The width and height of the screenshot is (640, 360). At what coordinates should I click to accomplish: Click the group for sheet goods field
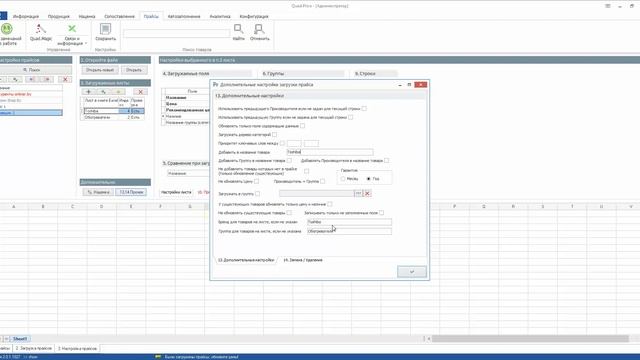click(x=349, y=231)
